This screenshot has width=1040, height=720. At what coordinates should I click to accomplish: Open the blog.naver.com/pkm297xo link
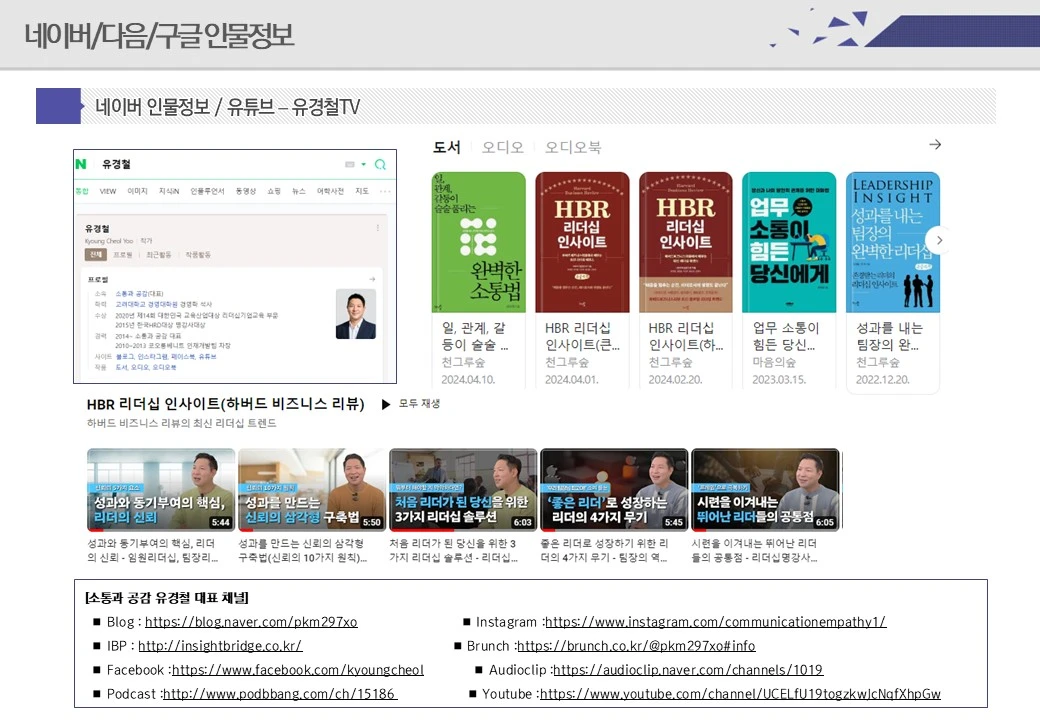coord(251,622)
